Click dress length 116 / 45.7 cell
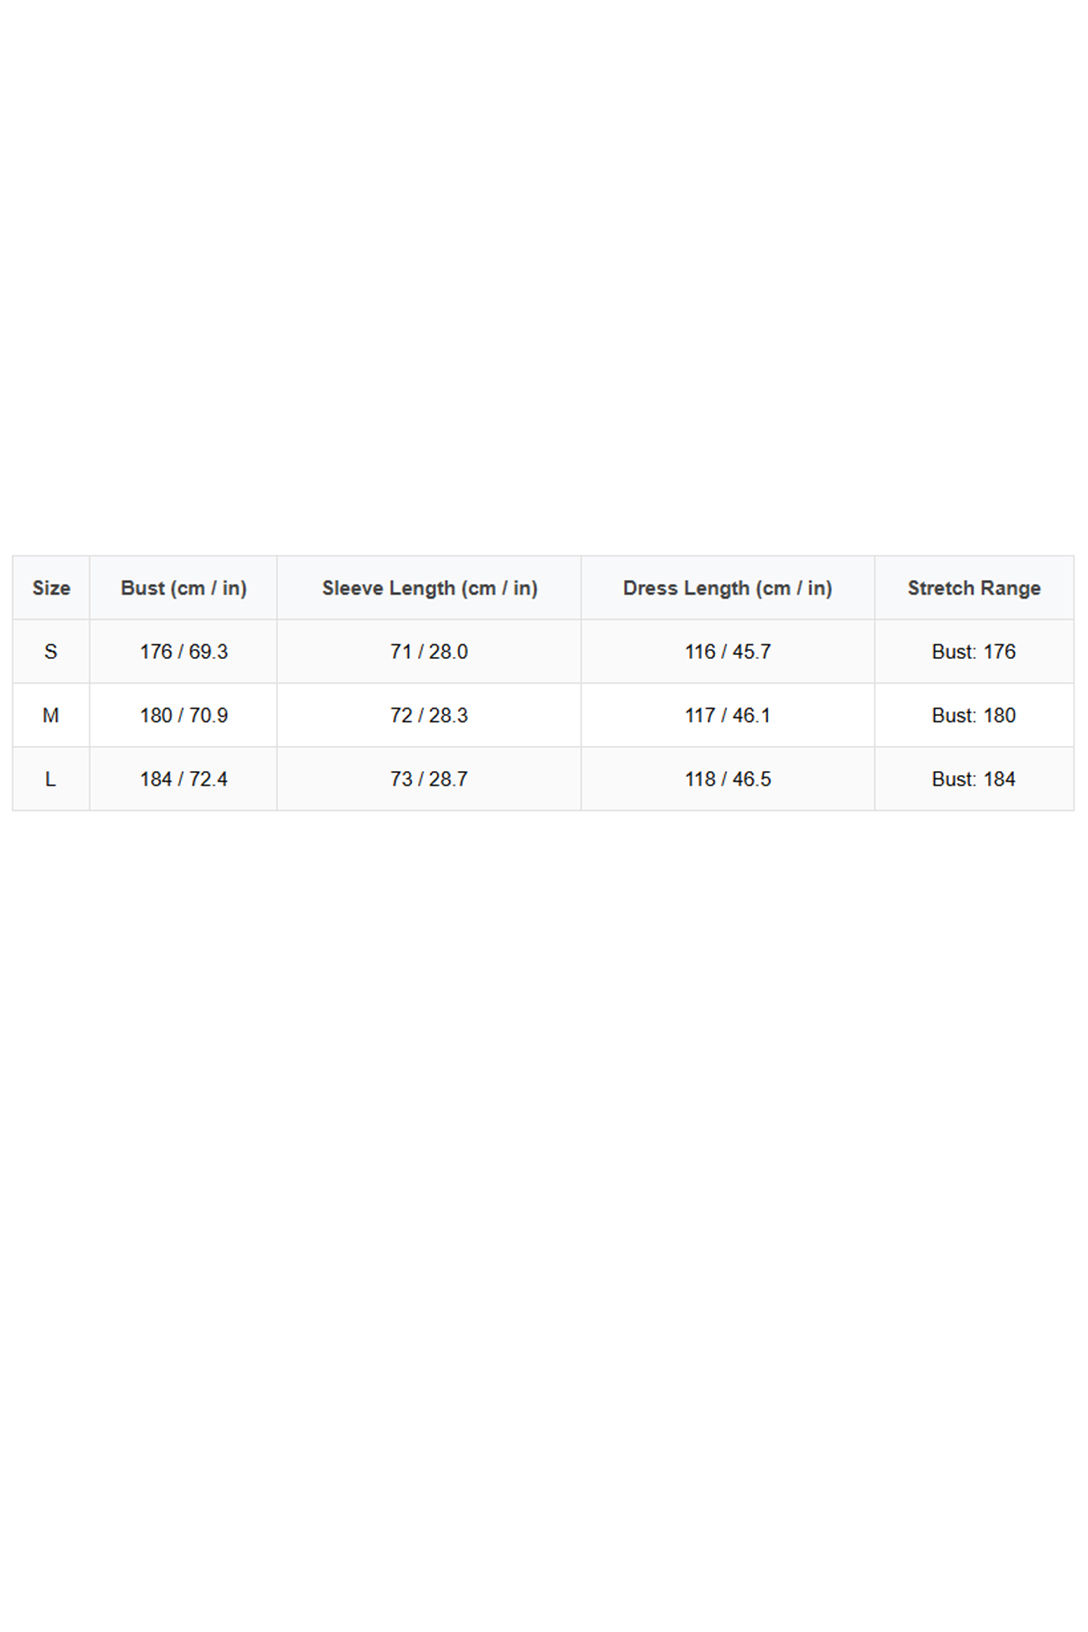Image resolution: width=1088 pixels, height=1632 pixels. pos(727,652)
